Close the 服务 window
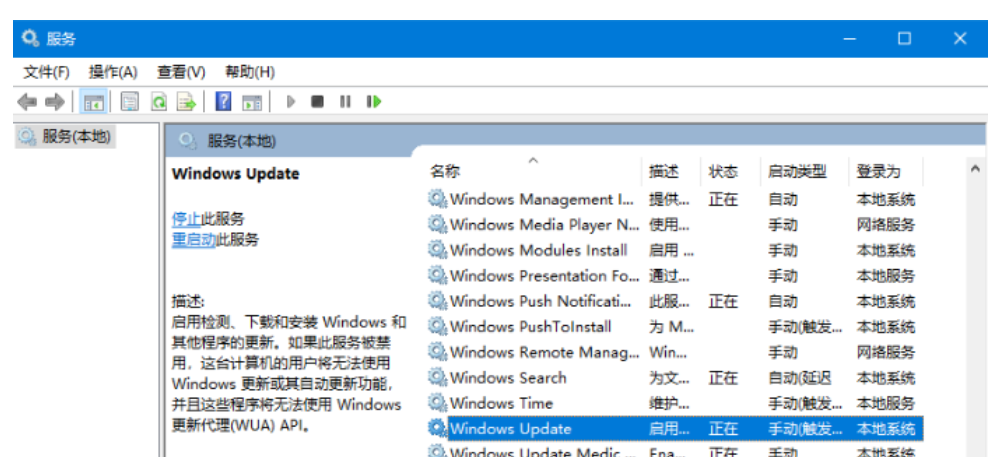Screen dimensions: 1006x457 (960, 39)
